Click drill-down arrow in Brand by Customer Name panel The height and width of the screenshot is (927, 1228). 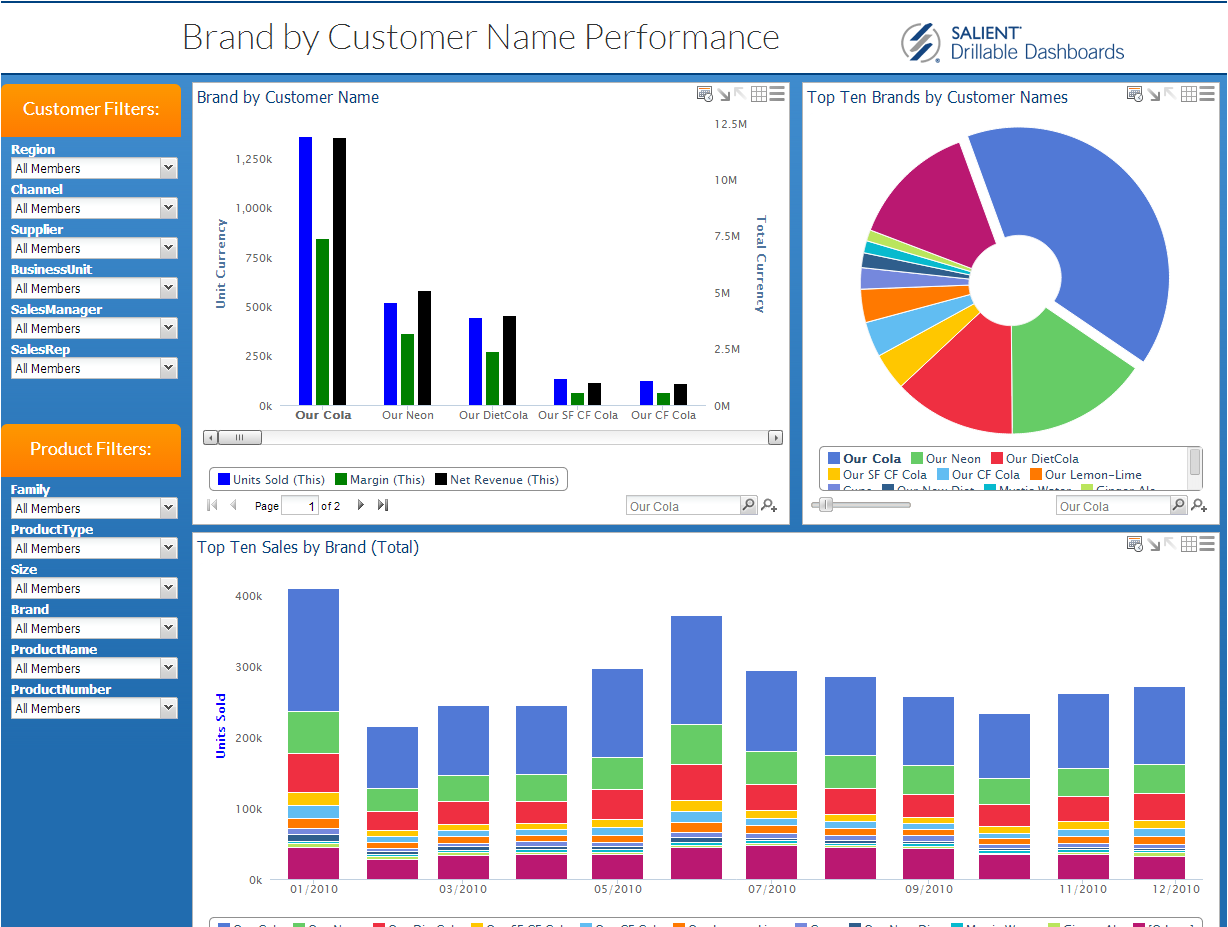pos(724,94)
